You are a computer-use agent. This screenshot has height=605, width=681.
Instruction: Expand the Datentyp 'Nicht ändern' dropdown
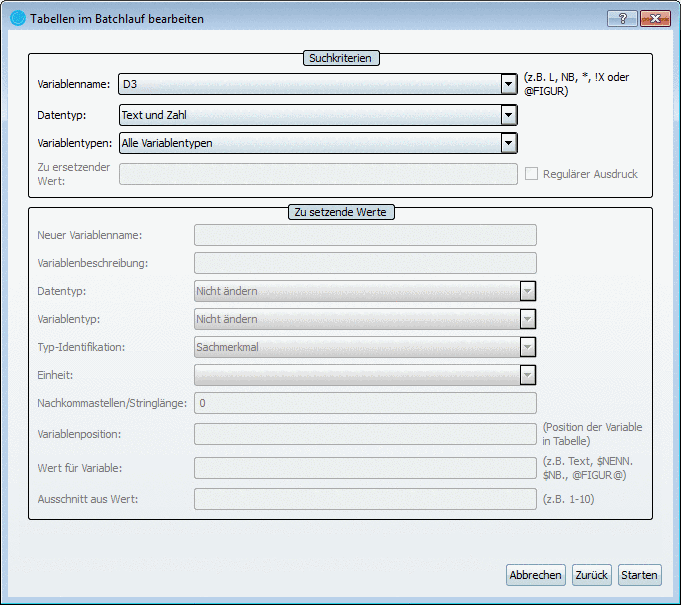click(528, 291)
